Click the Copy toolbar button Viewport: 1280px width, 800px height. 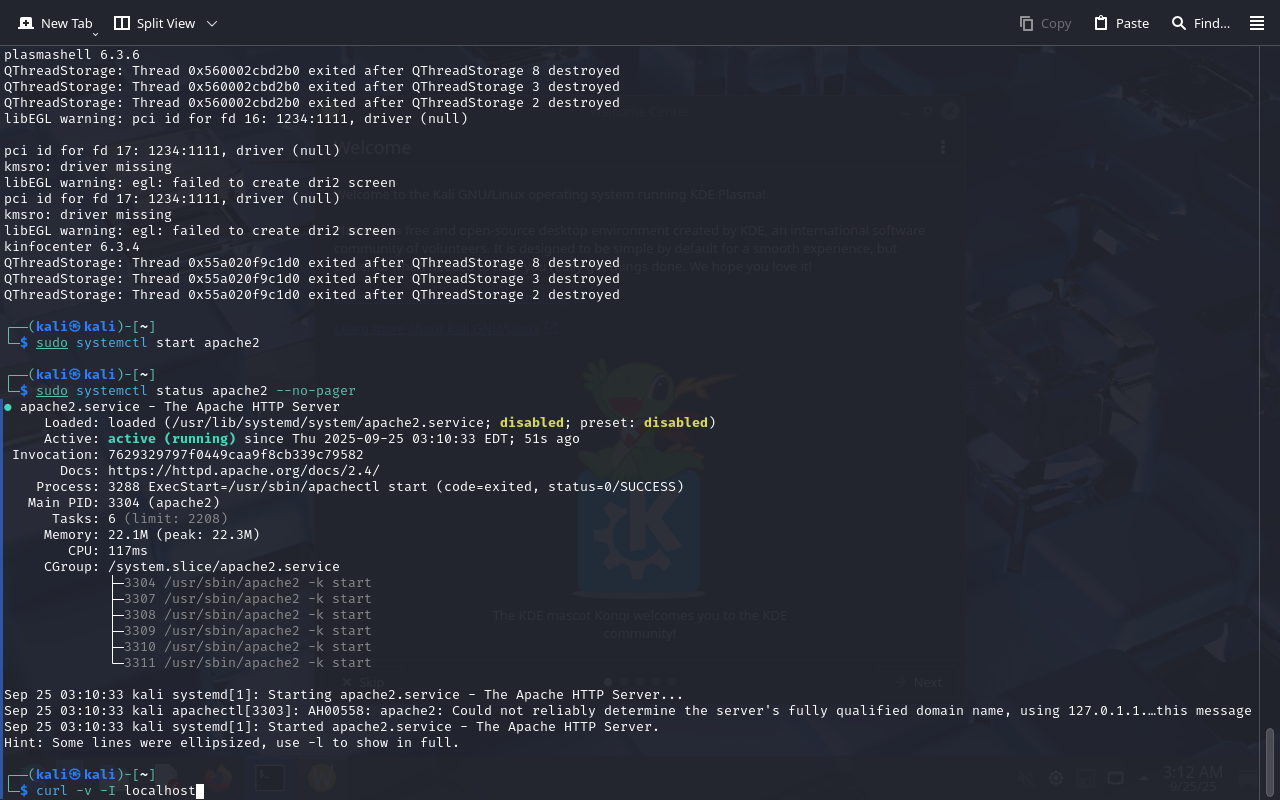pyautogui.click(x=1045, y=23)
